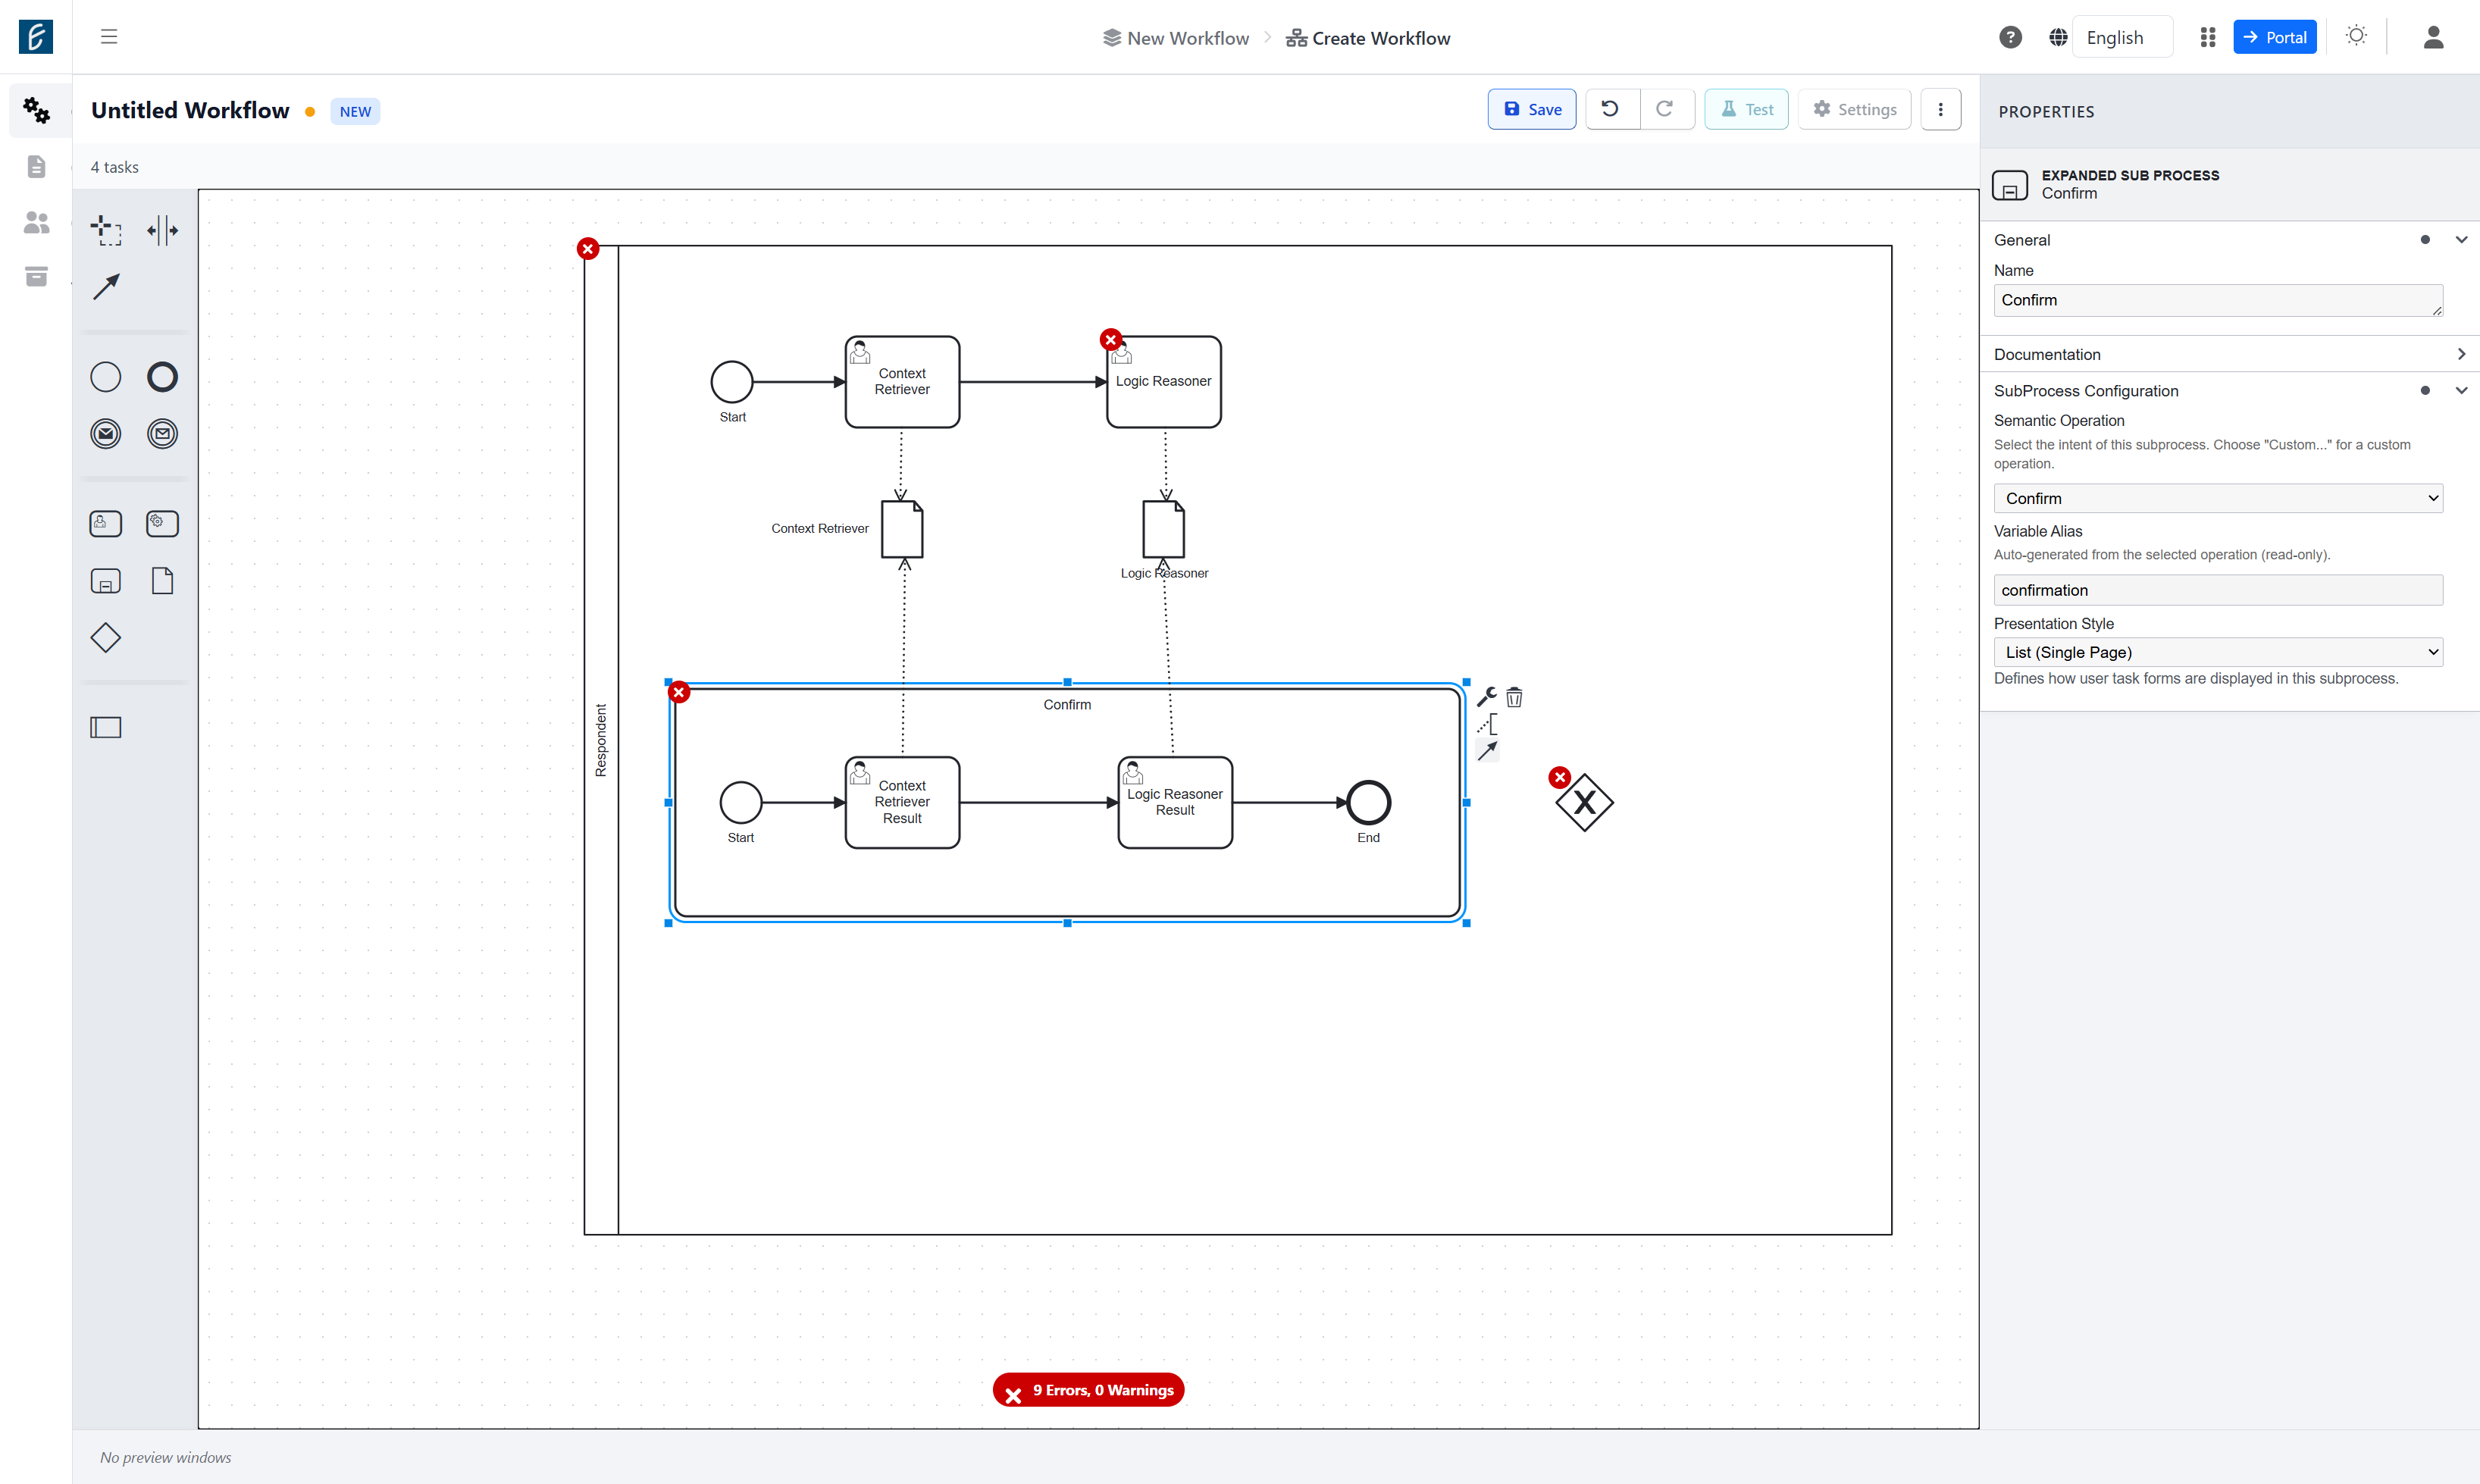Pick the message intermediate event from the palette
The width and height of the screenshot is (2480, 1484).
pos(162,434)
